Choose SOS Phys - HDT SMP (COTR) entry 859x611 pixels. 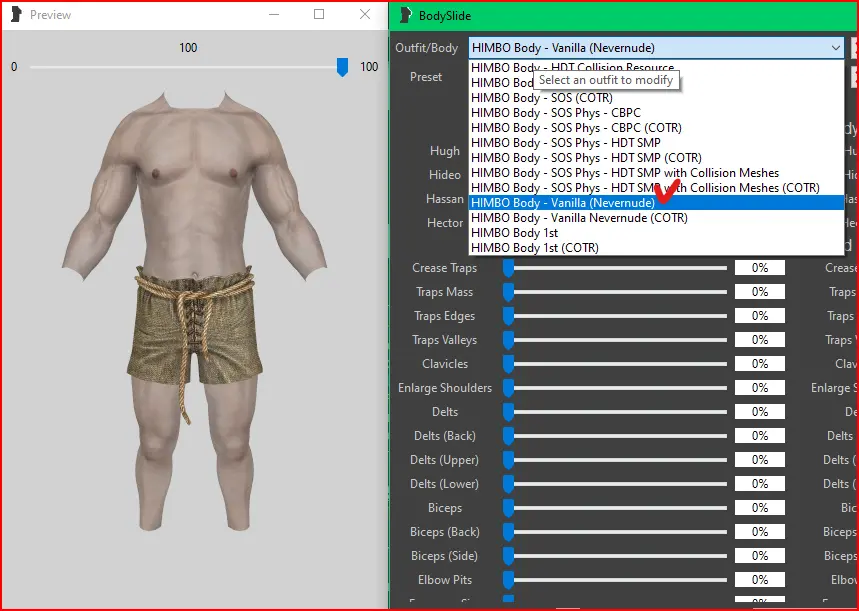pyautogui.click(x=656, y=158)
